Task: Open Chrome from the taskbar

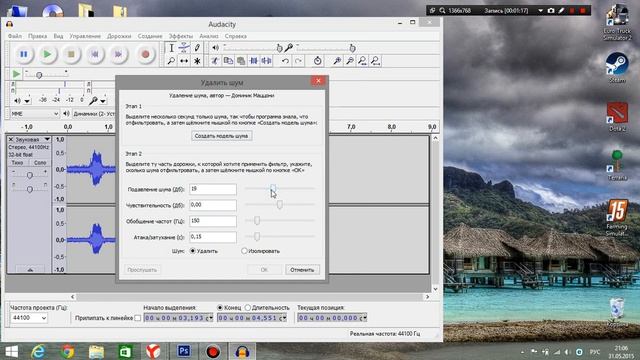Action: click(68, 351)
